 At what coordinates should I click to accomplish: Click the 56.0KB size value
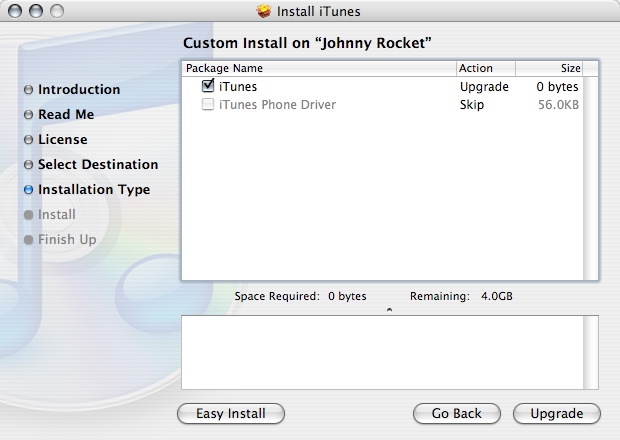pos(558,105)
